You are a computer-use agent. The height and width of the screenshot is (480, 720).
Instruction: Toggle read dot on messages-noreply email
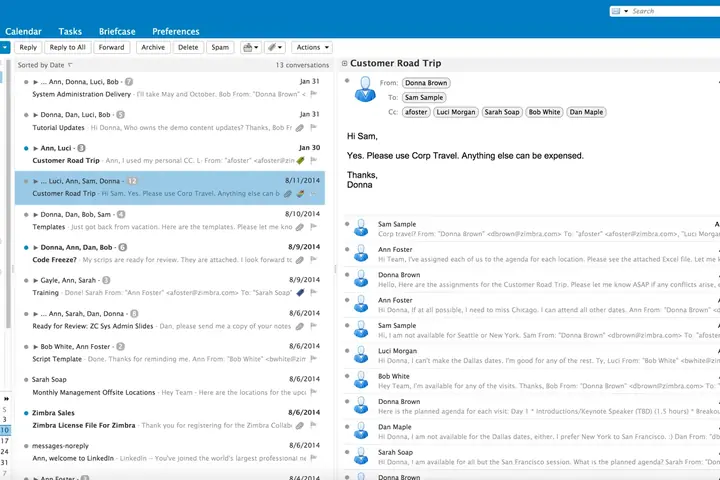pyautogui.click(x=26, y=446)
